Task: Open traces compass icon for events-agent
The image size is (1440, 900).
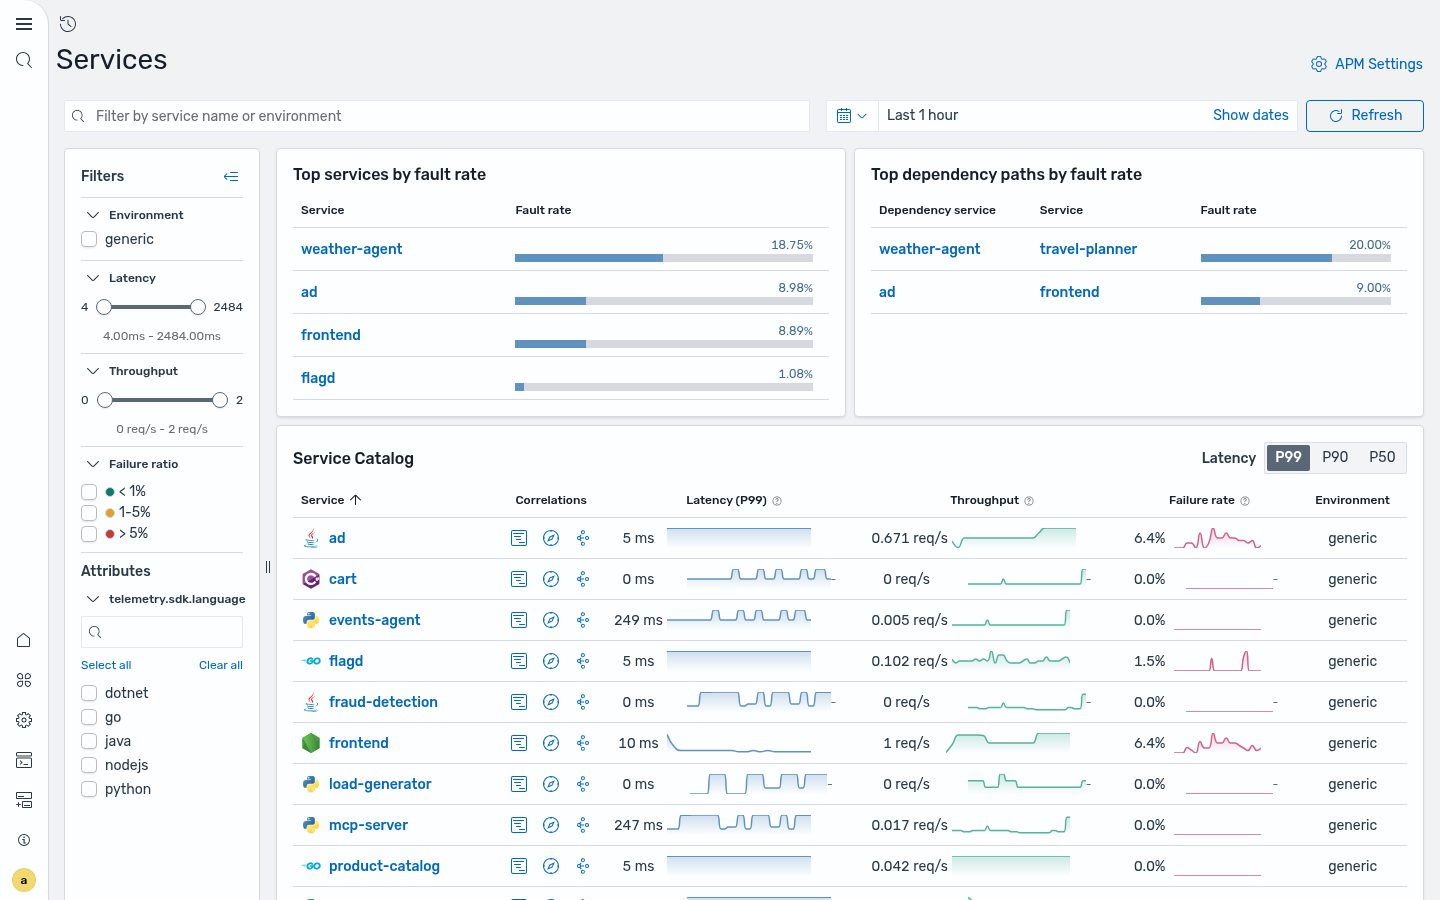Action: (551, 620)
